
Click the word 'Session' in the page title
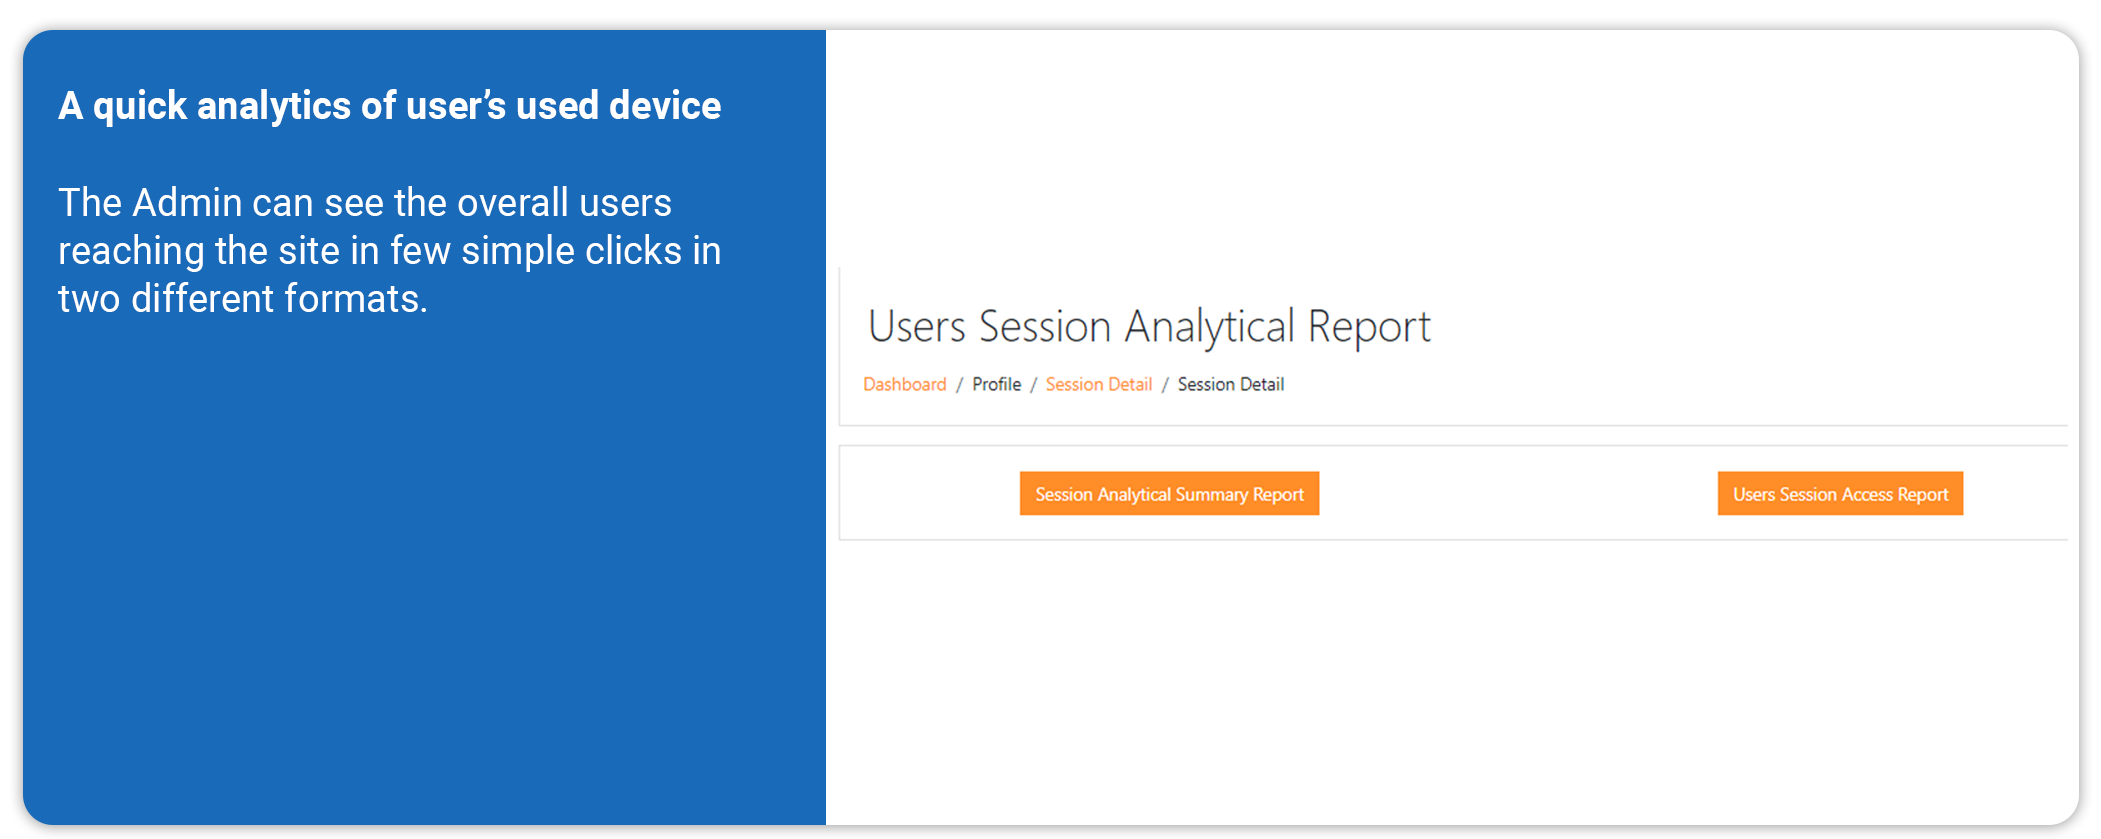[1045, 327]
